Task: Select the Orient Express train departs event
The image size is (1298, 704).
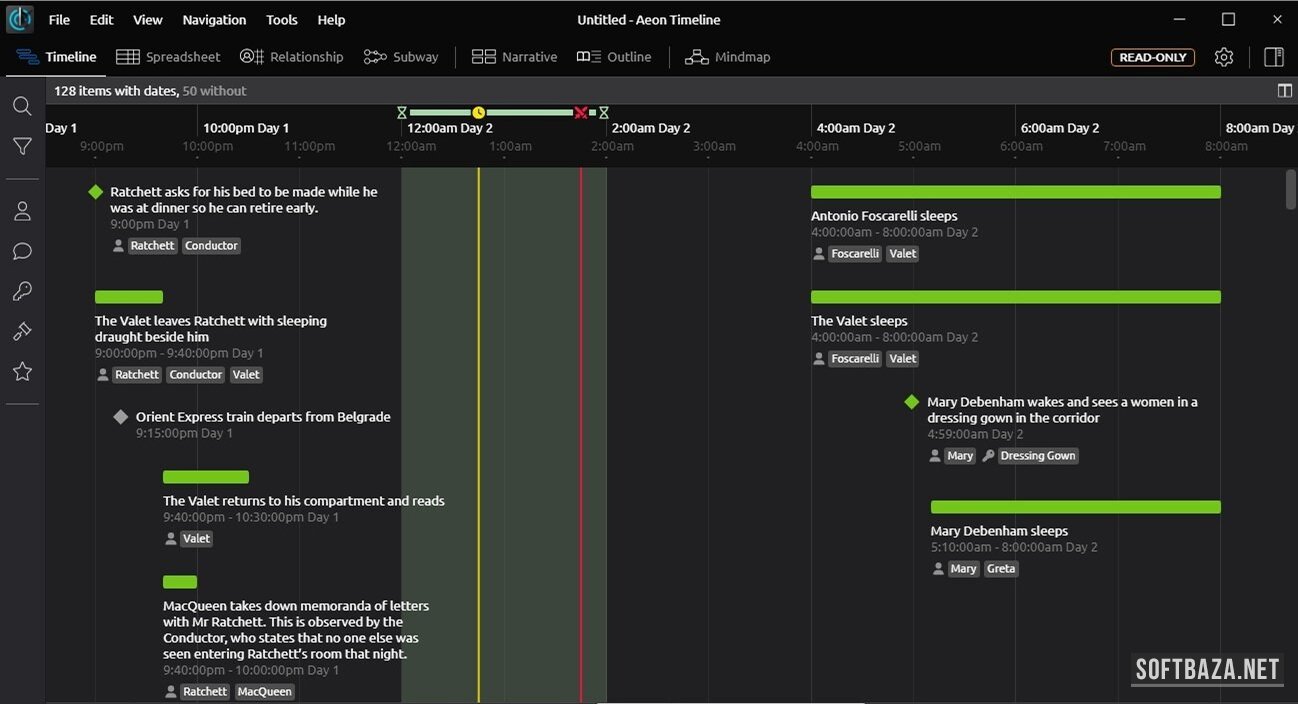Action: (262, 417)
